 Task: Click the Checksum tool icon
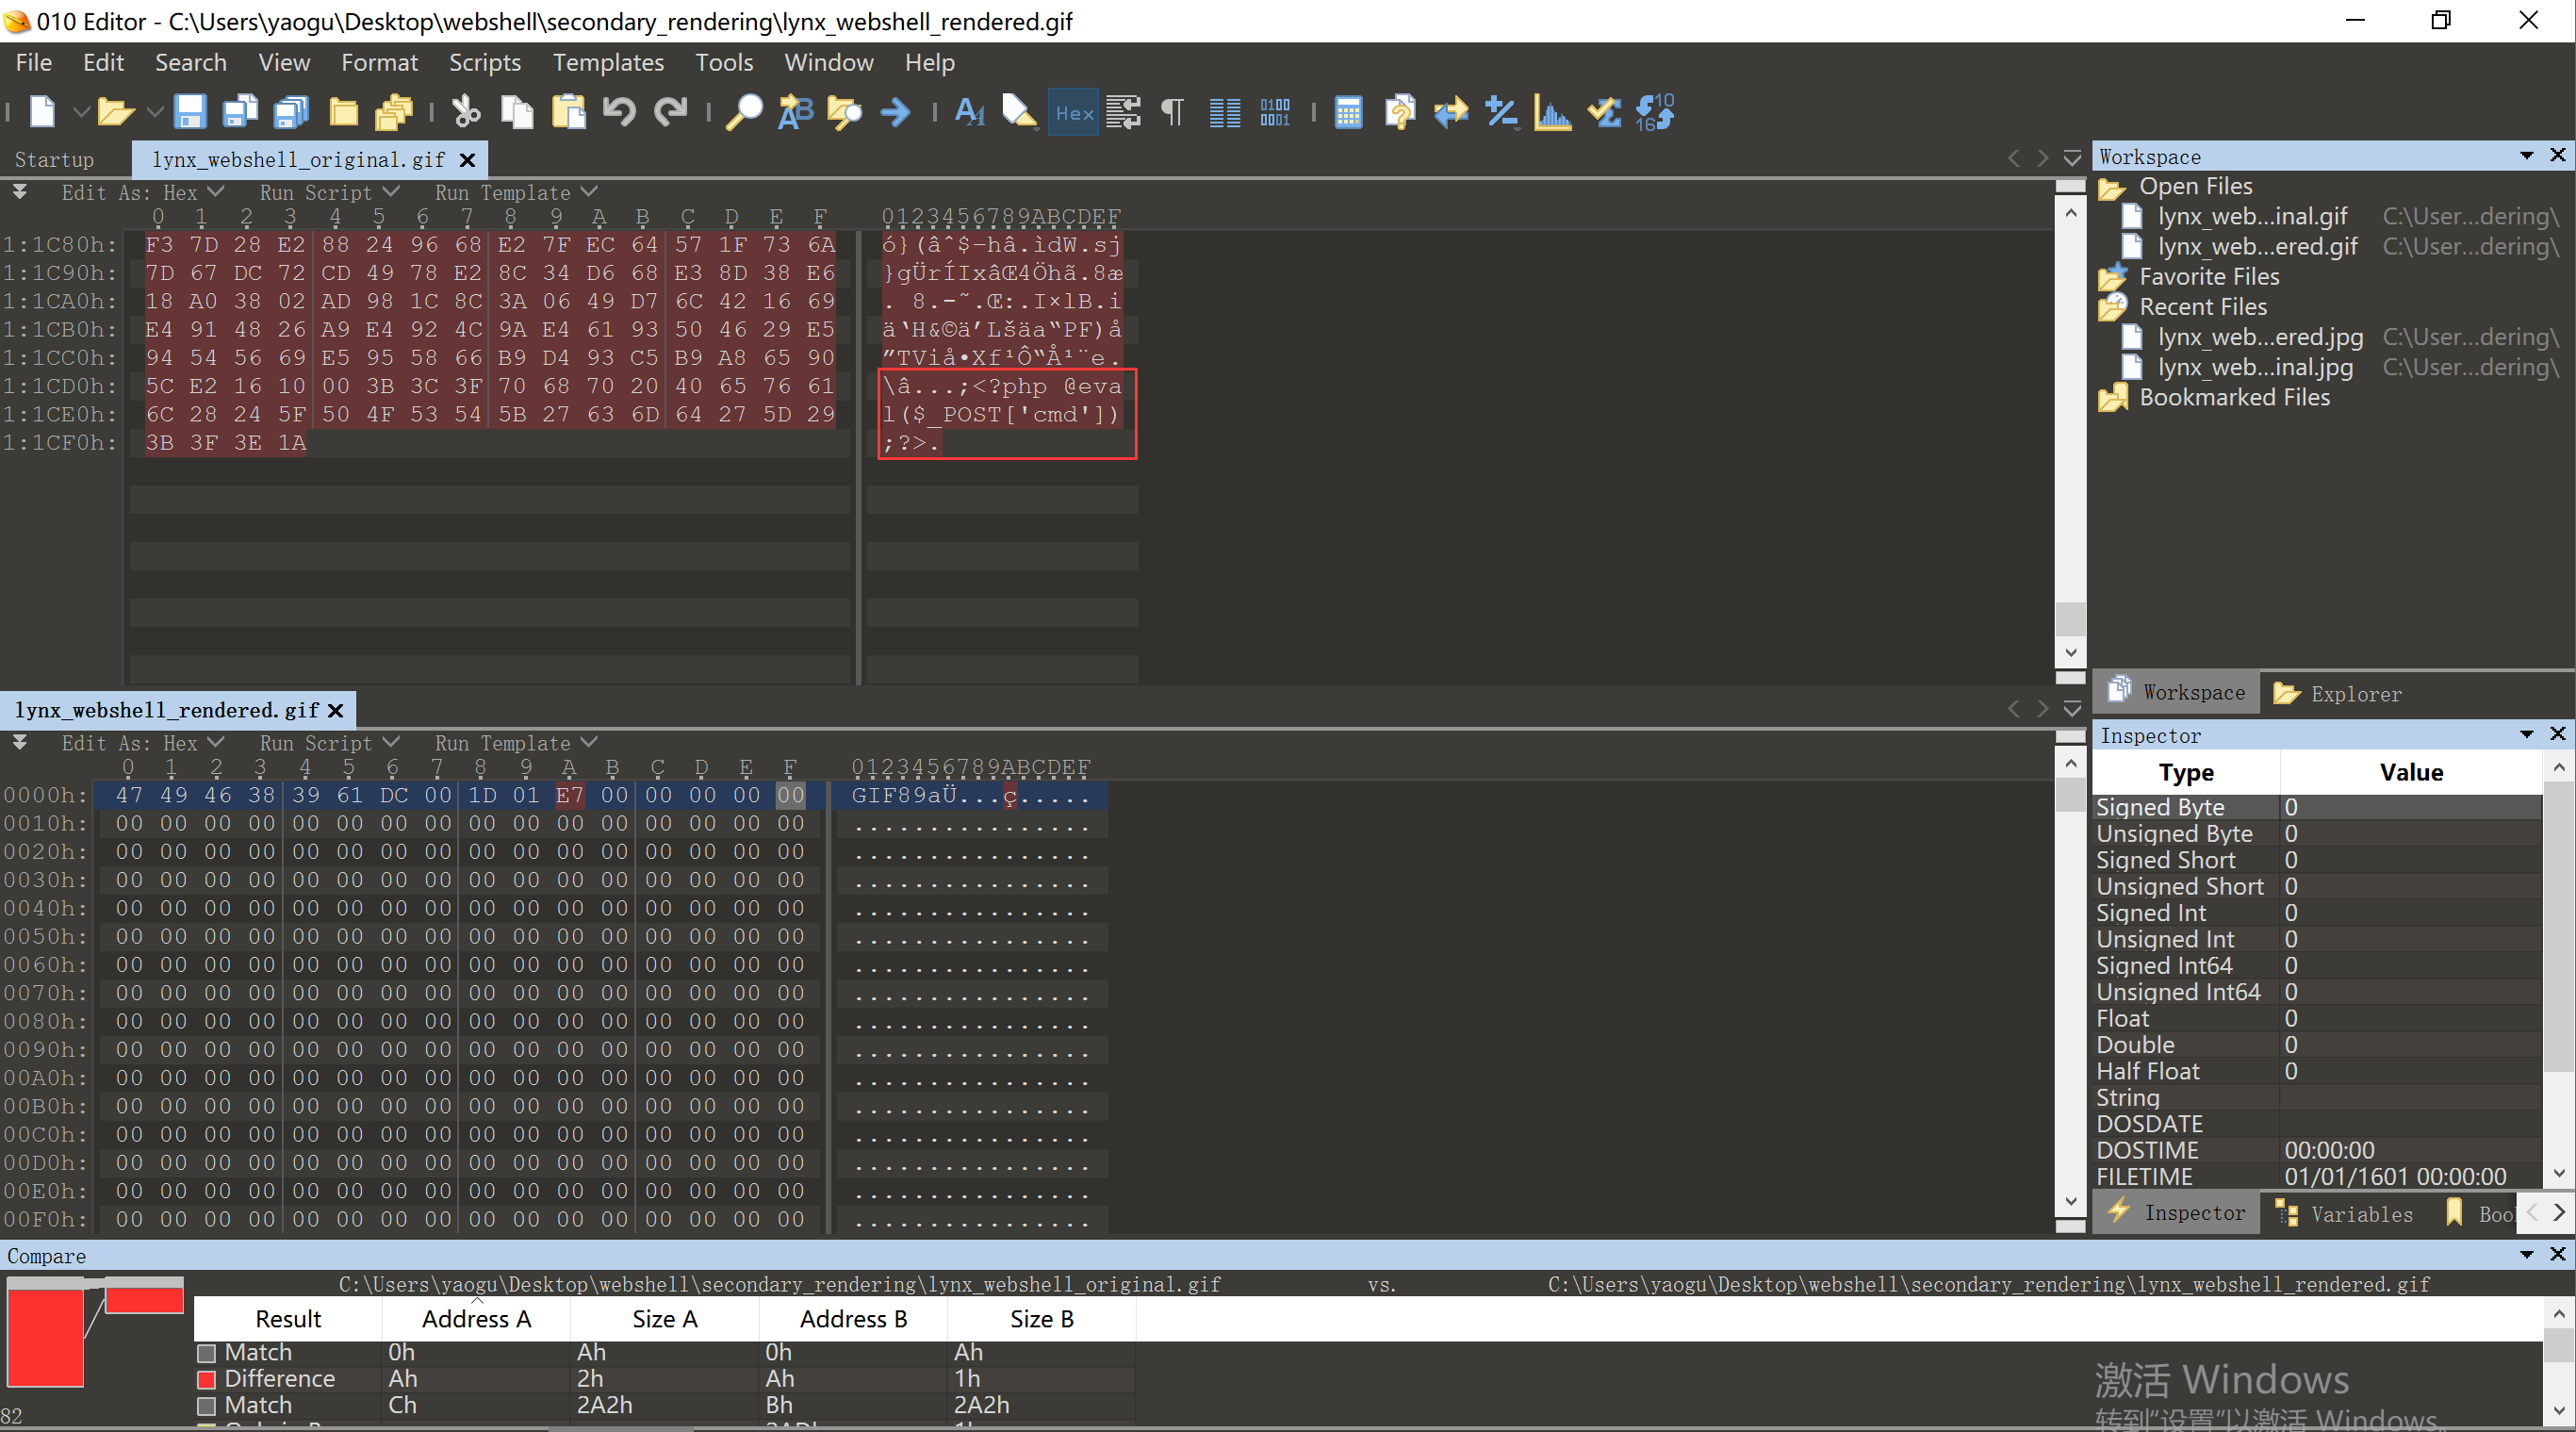tap(1603, 112)
